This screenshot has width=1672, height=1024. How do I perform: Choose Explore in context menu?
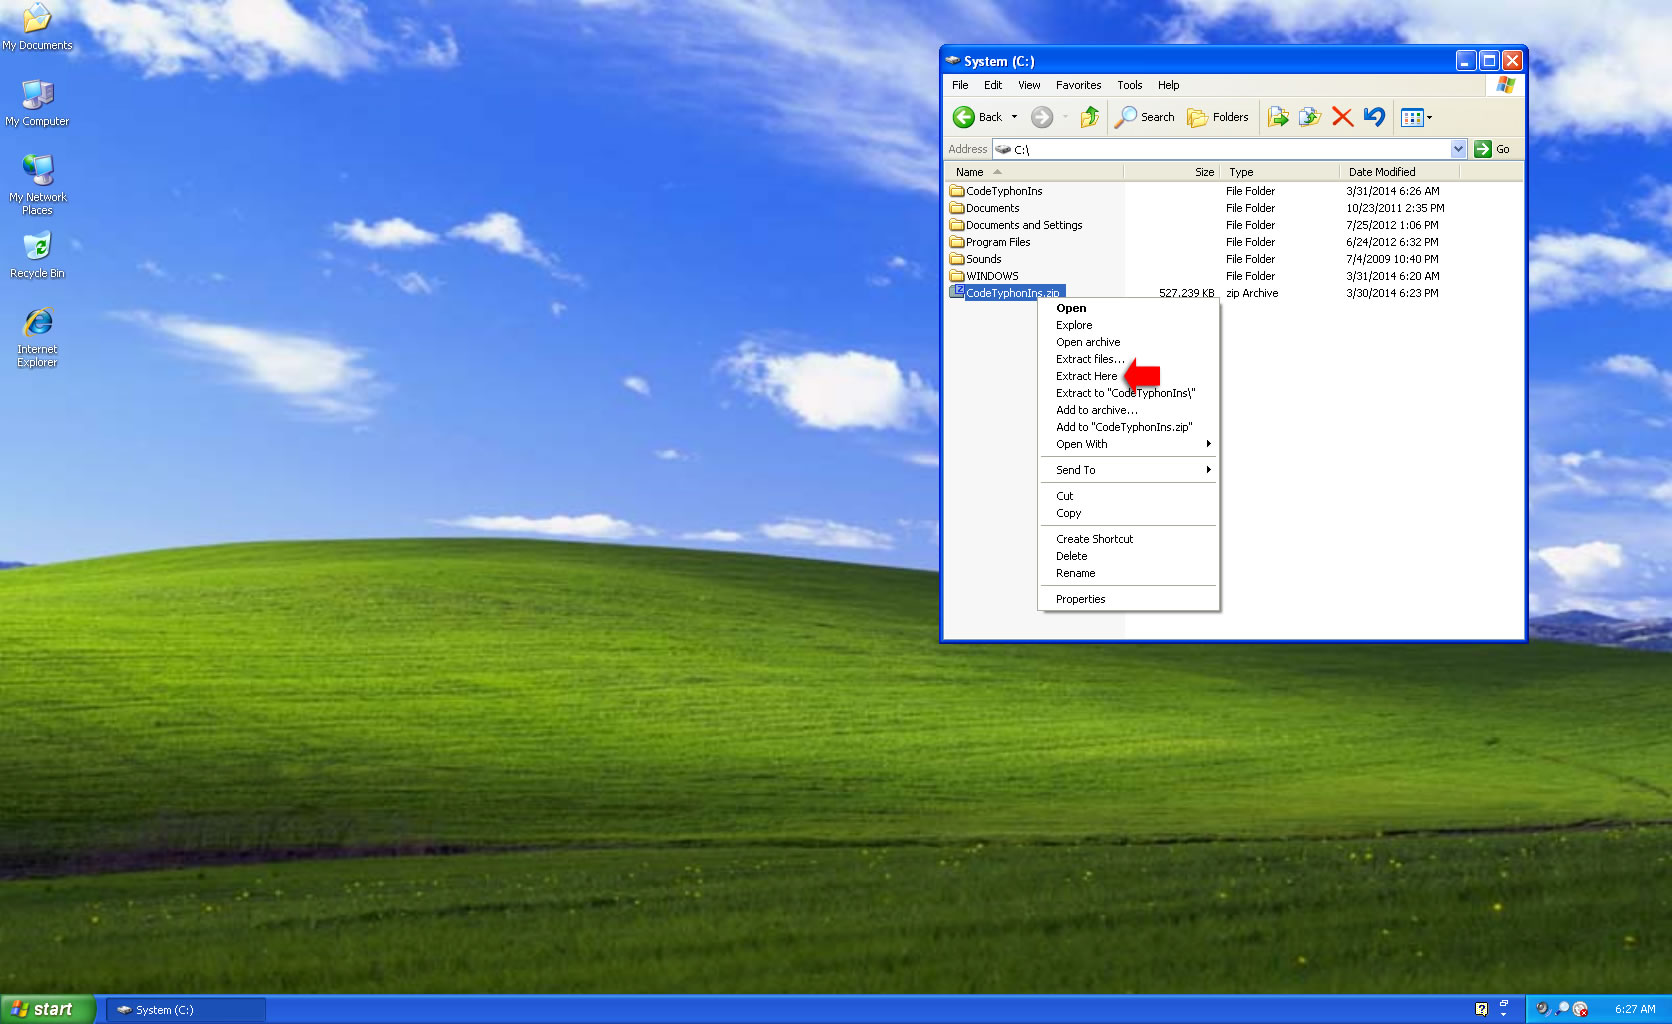point(1129,325)
